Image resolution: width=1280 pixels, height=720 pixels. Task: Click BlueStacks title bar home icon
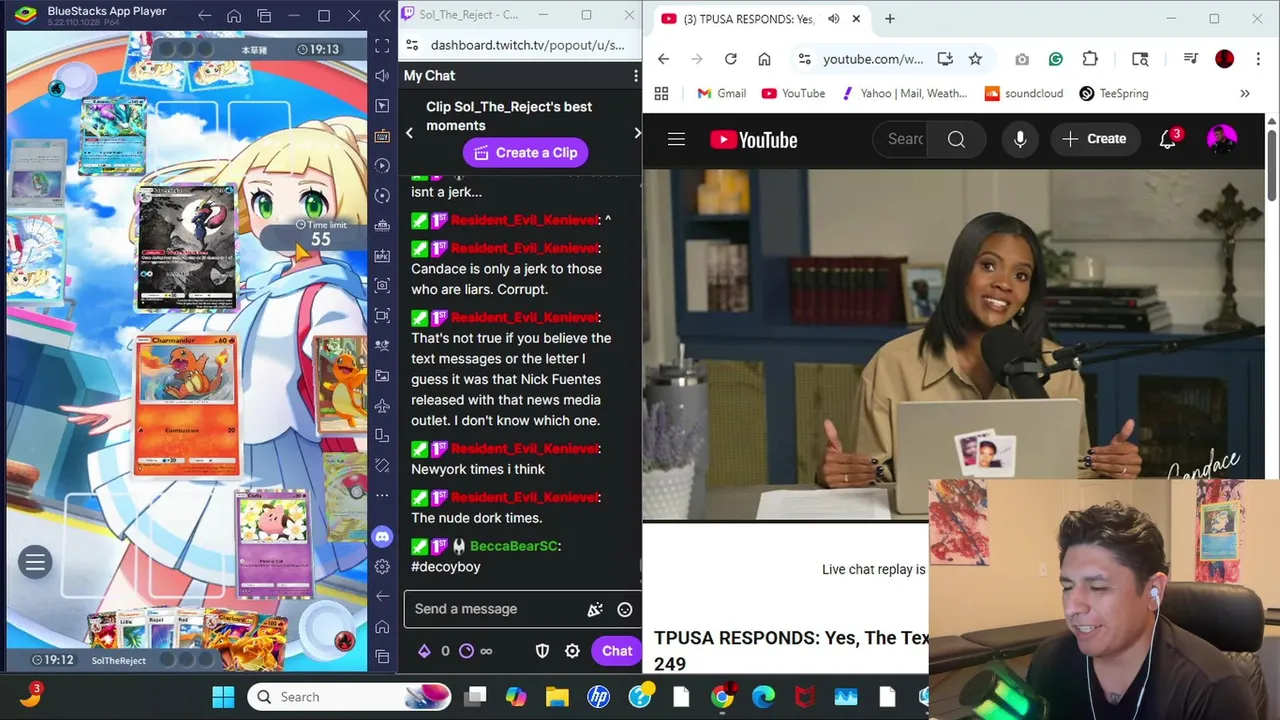pos(234,16)
